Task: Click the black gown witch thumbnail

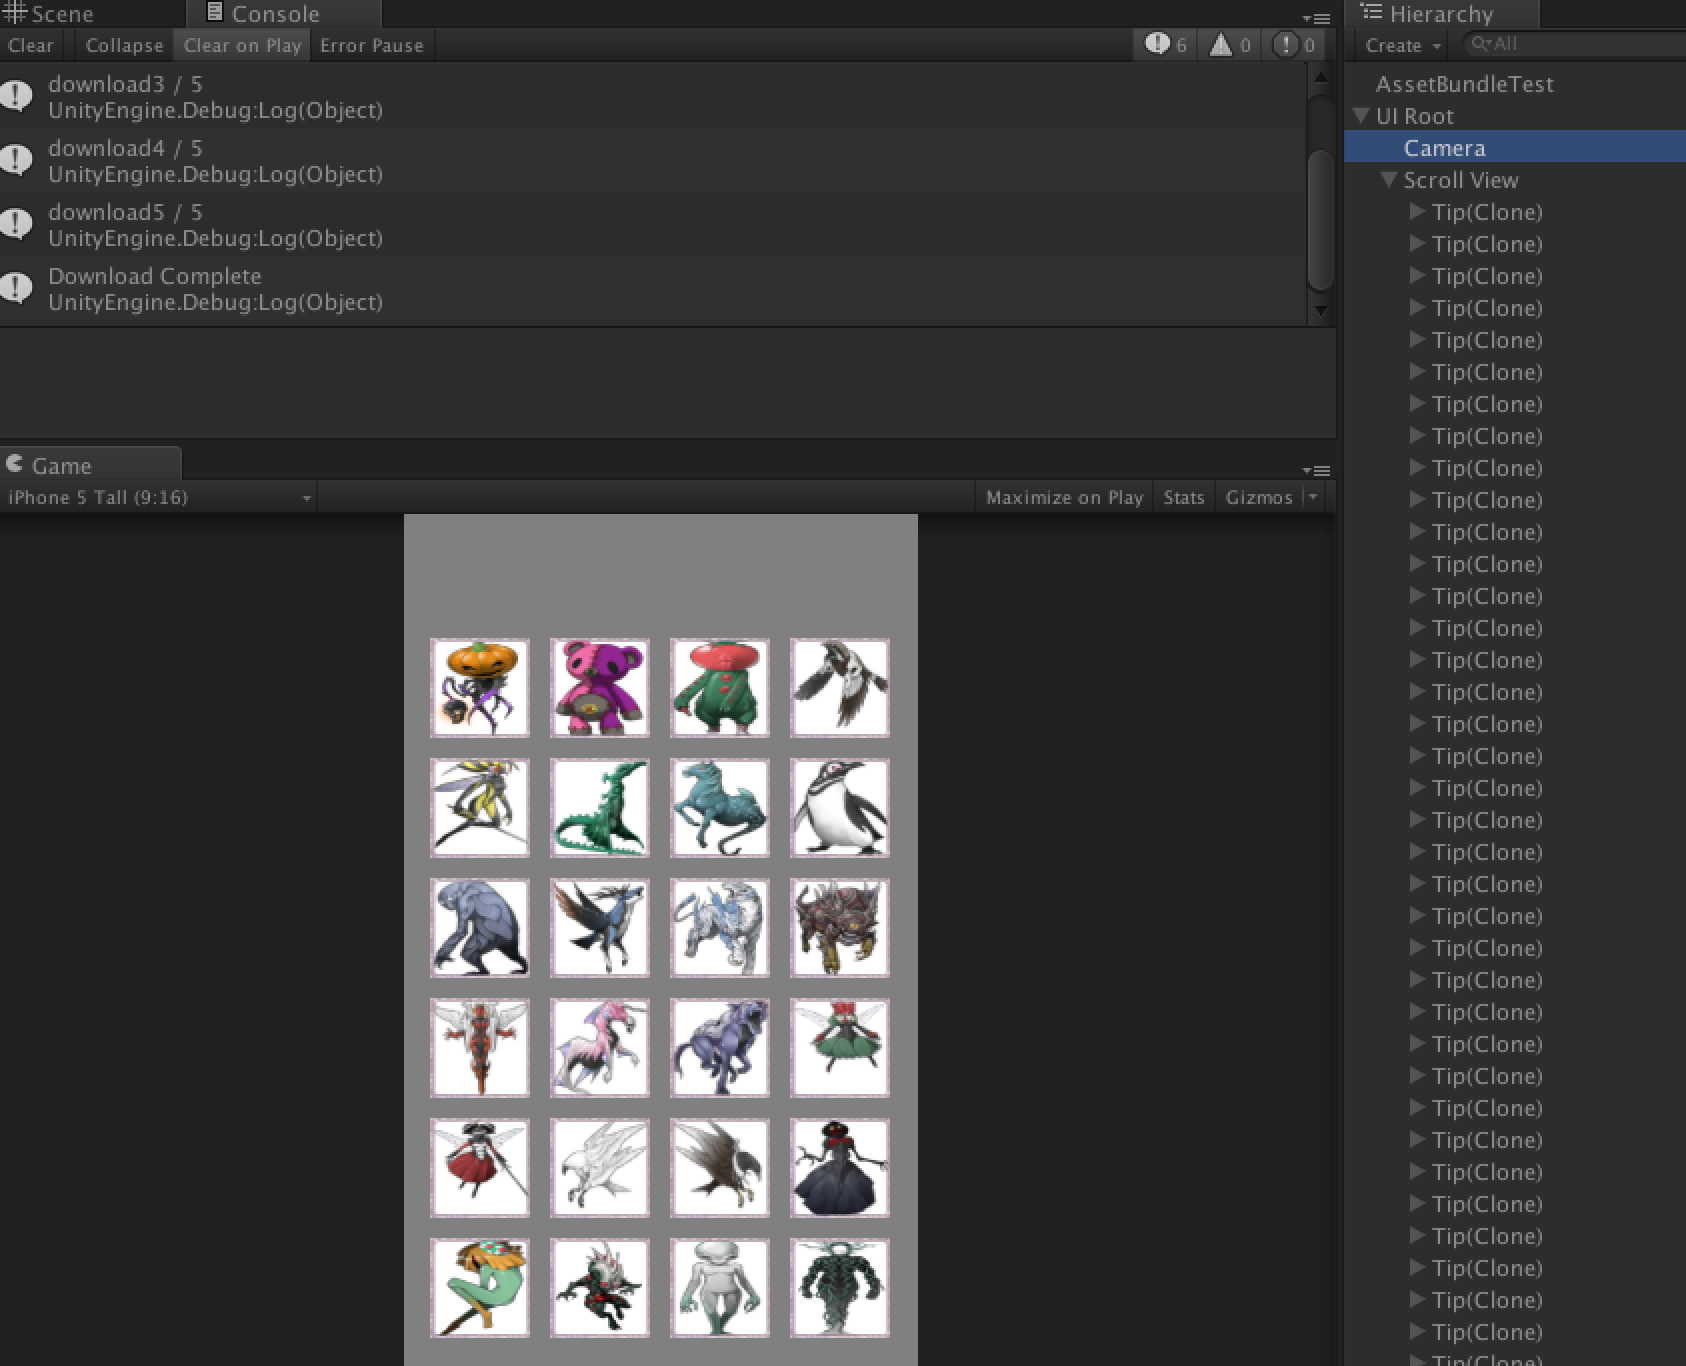Action: click(840, 1168)
